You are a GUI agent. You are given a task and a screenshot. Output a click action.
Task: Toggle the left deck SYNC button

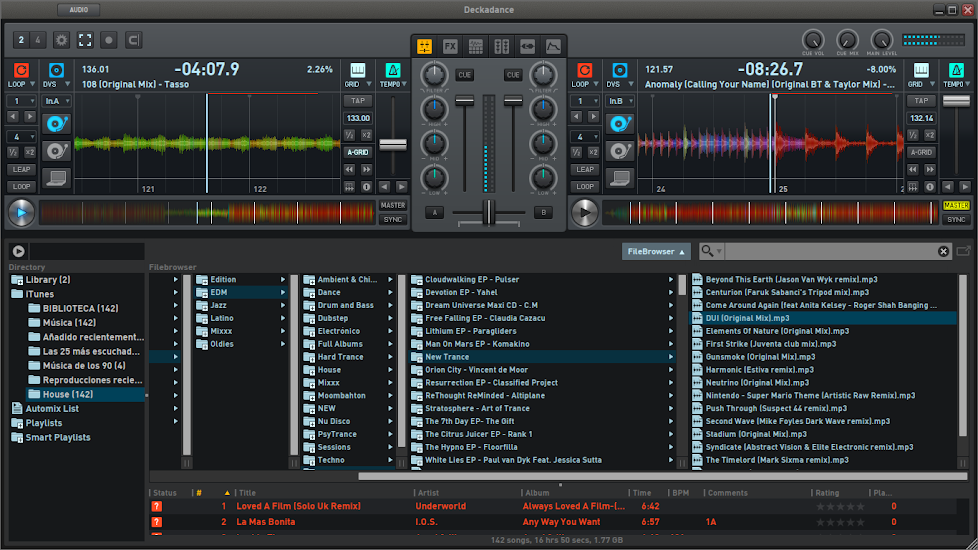[393, 219]
